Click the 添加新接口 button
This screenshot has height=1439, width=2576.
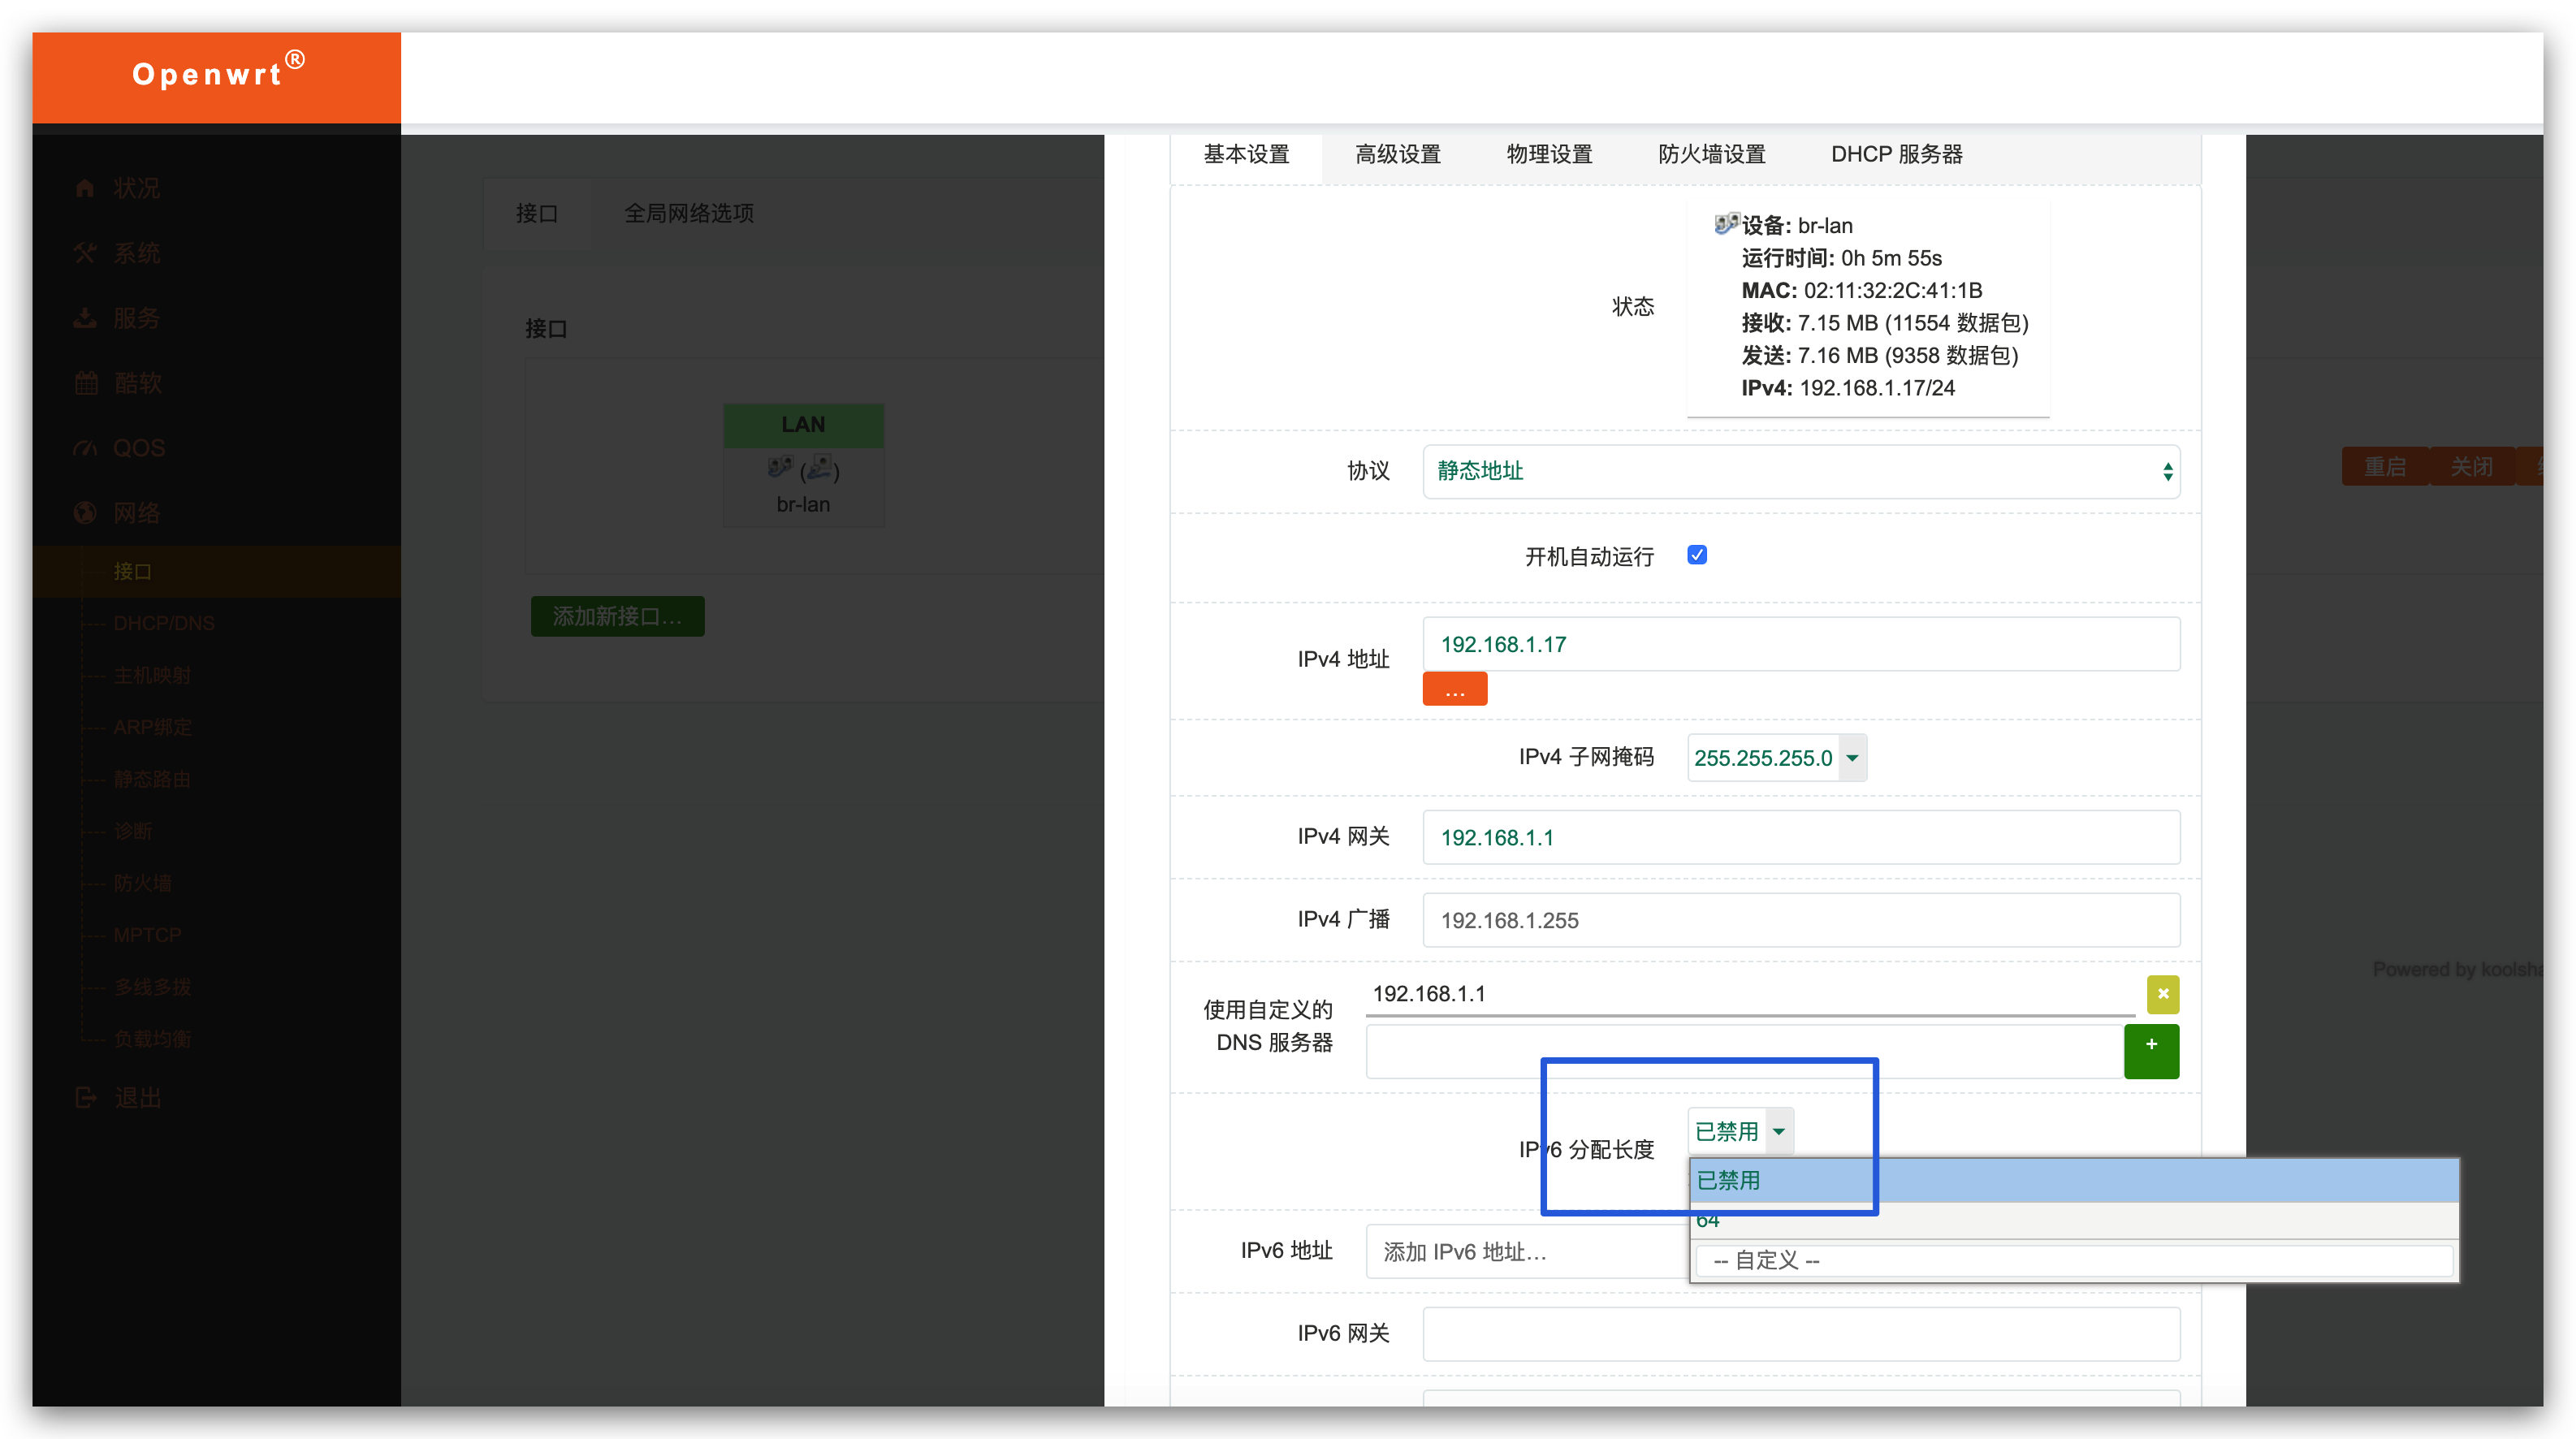(x=617, y=616)
